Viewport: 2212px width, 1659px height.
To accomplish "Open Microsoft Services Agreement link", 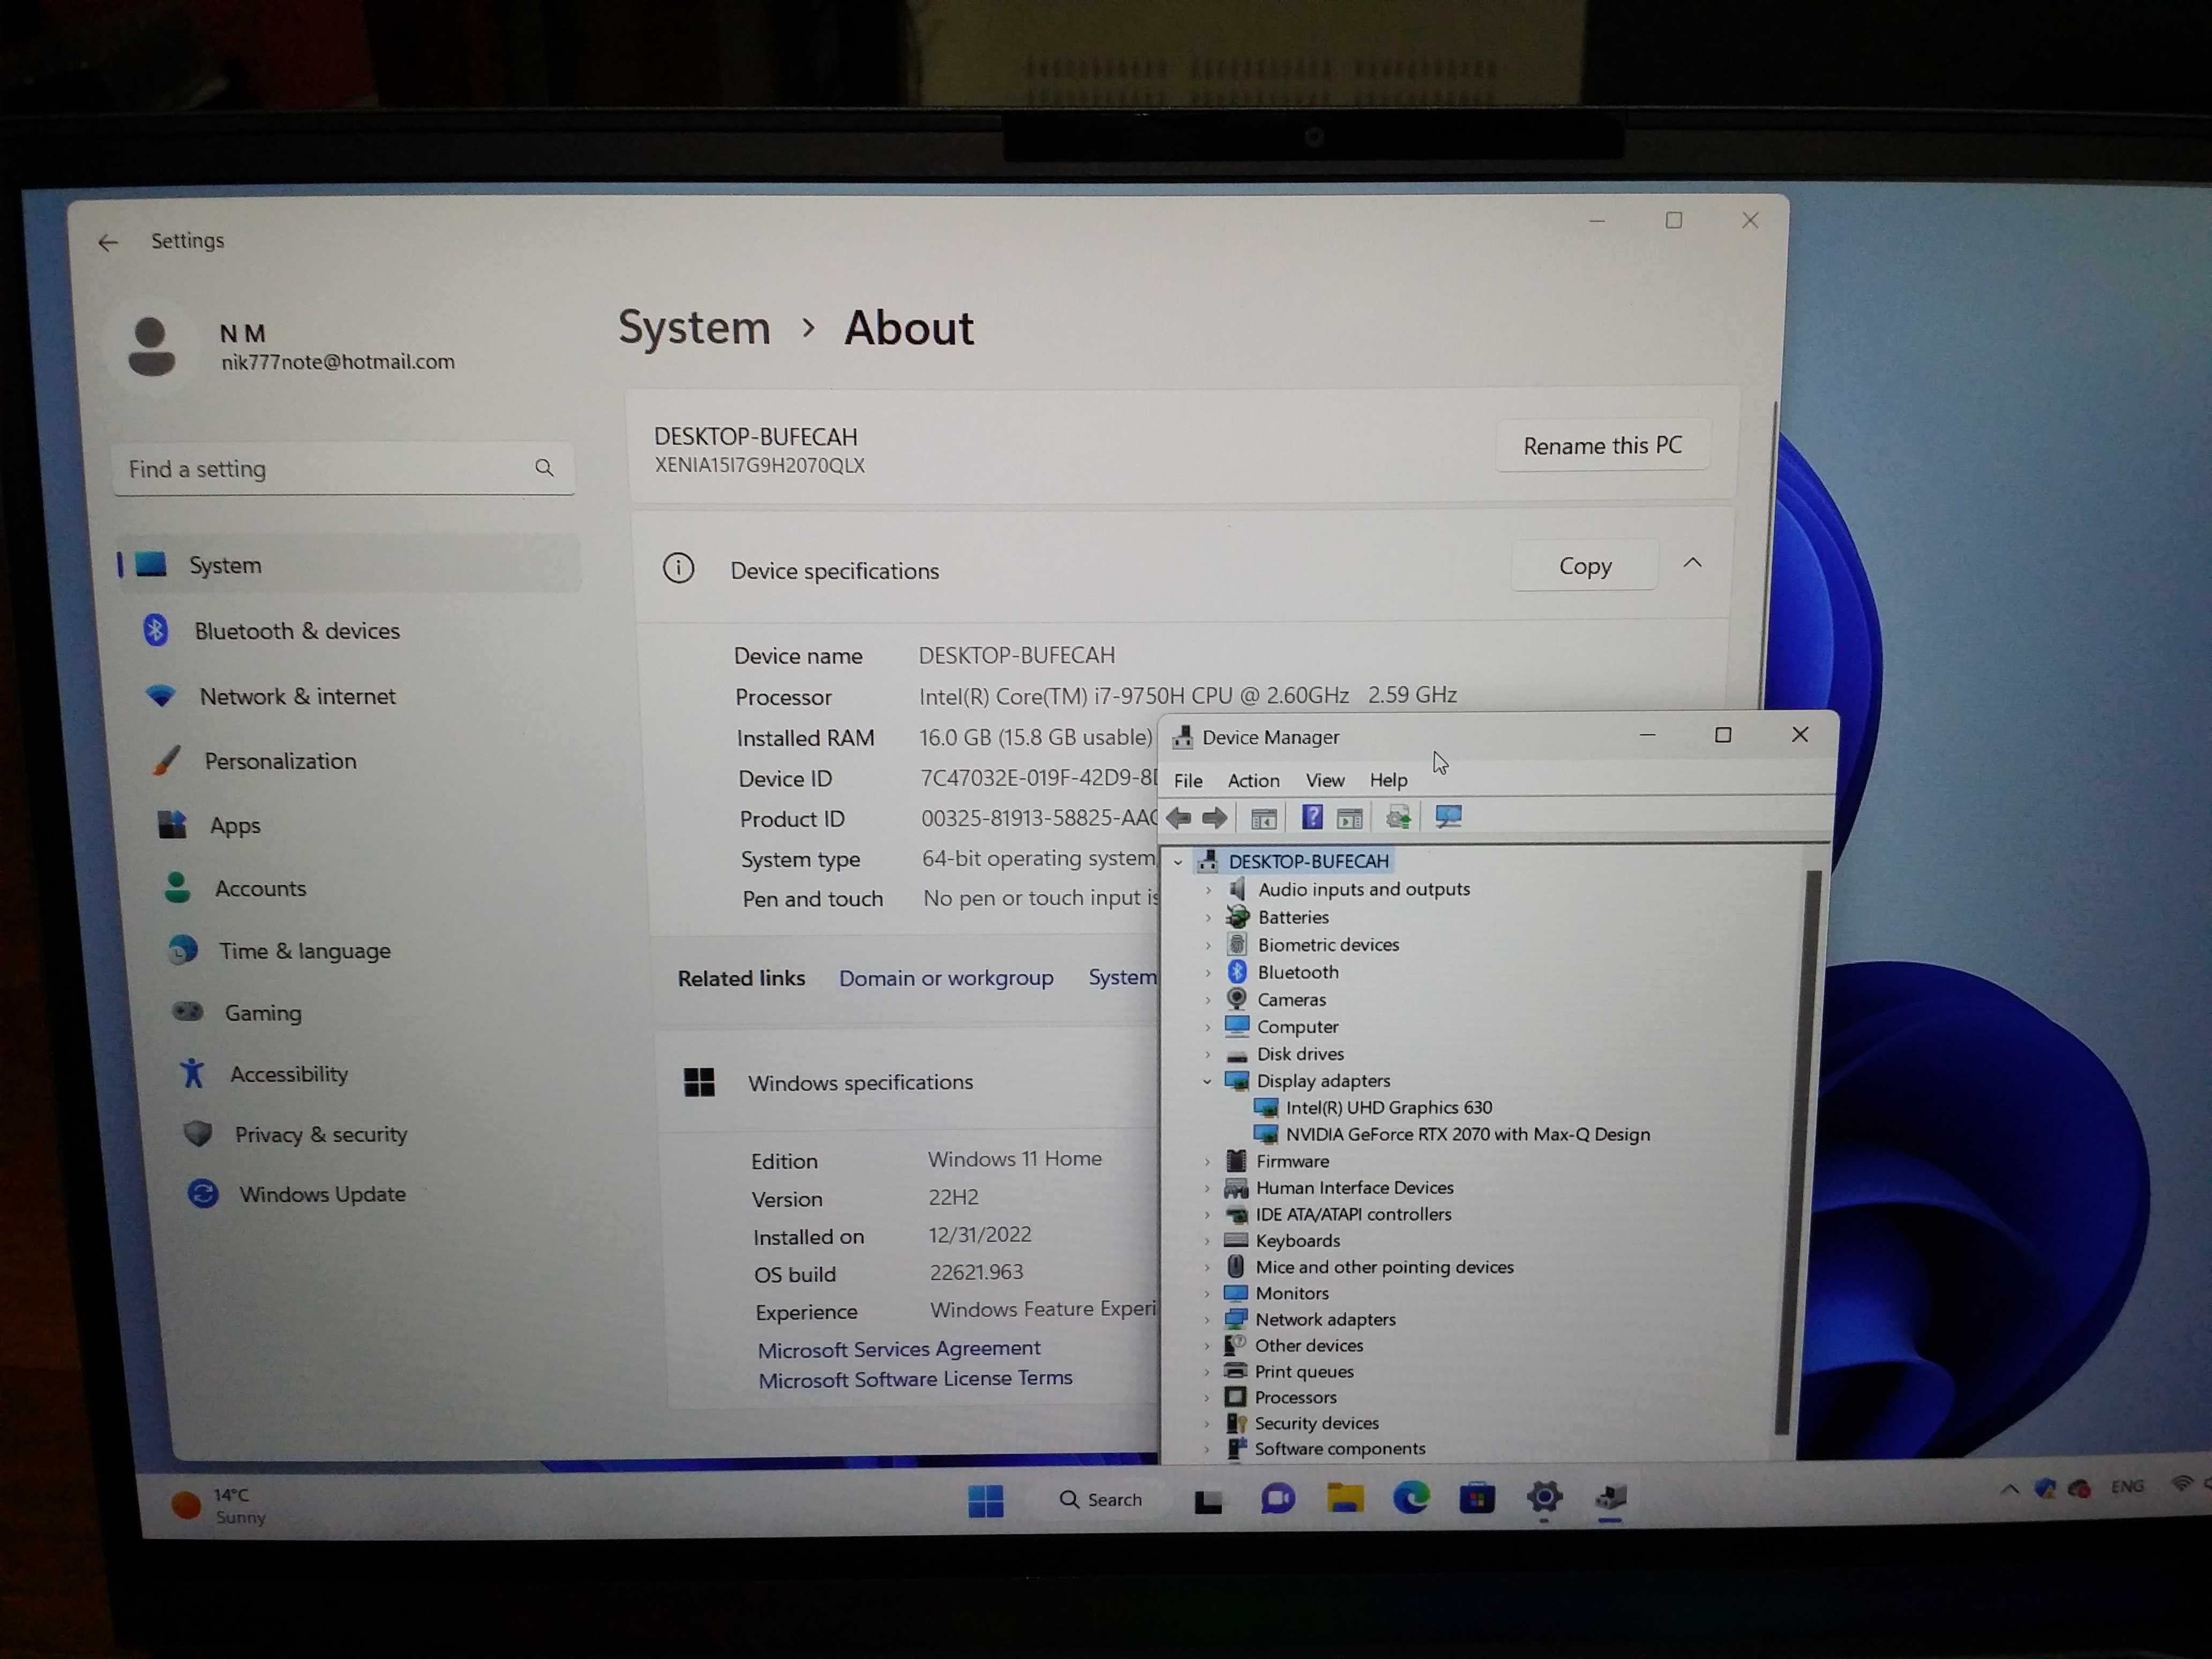I will click(898, 1349).
